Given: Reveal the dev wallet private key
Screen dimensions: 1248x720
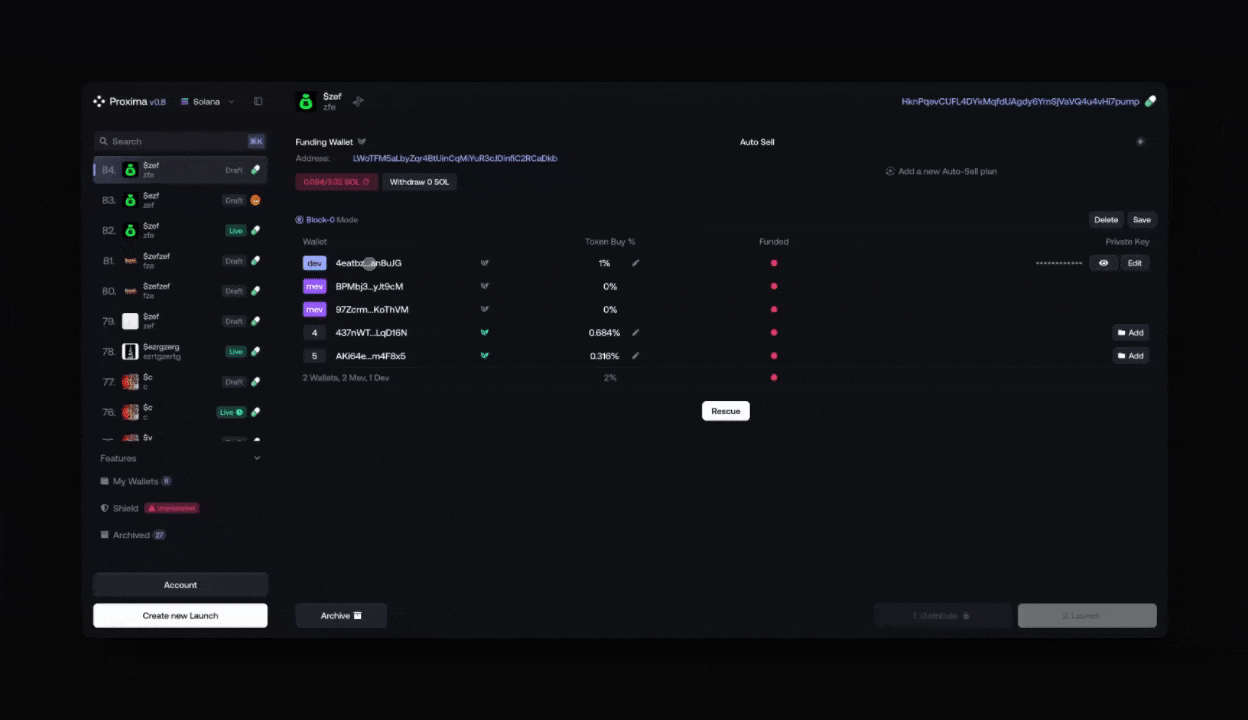Looking at the screenshot, I should pyautogui.click(x=1103, y=263).
